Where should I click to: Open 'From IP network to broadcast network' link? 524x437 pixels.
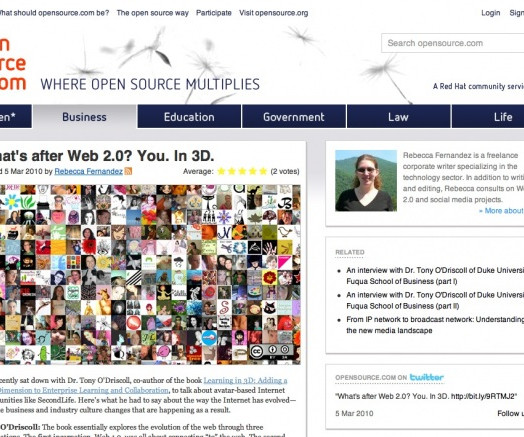click(x=435, y=325)
